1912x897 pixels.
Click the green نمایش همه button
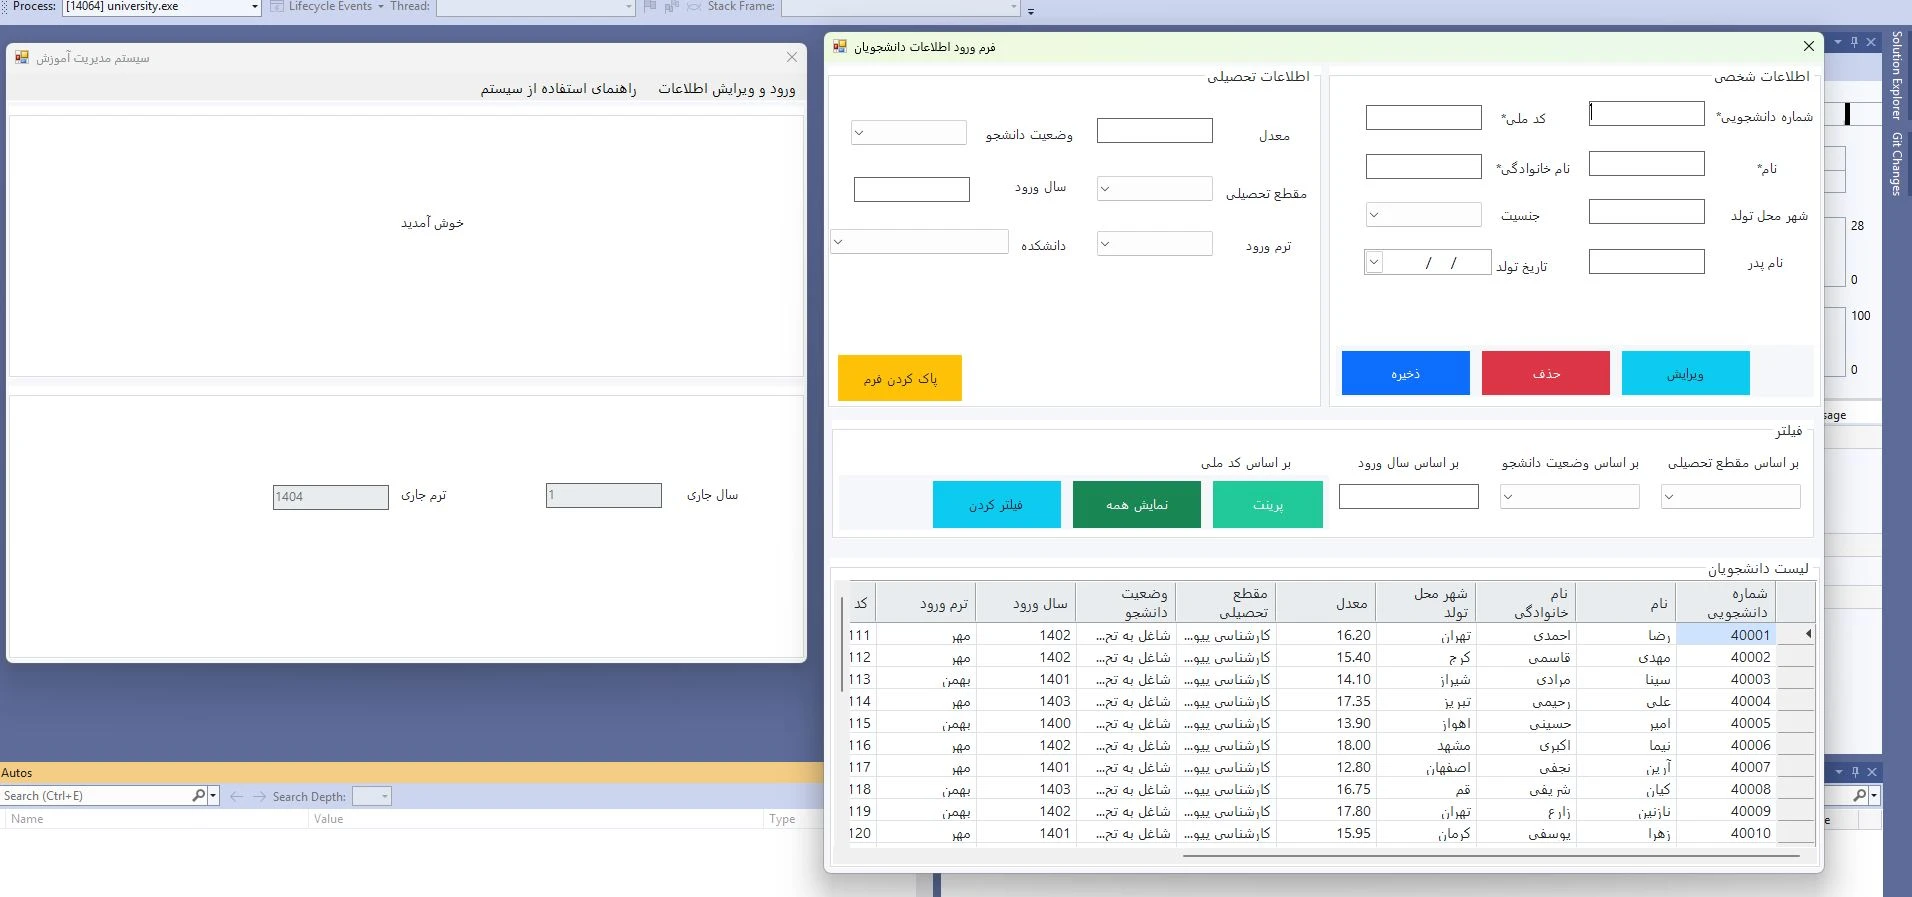[x=1136, y=504]
